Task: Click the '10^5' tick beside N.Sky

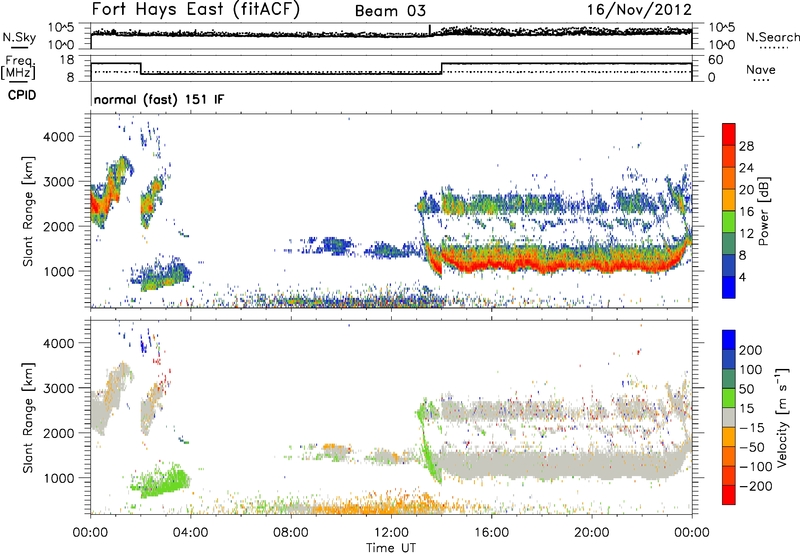Action: pyautogui.click(x=61, y=27)
